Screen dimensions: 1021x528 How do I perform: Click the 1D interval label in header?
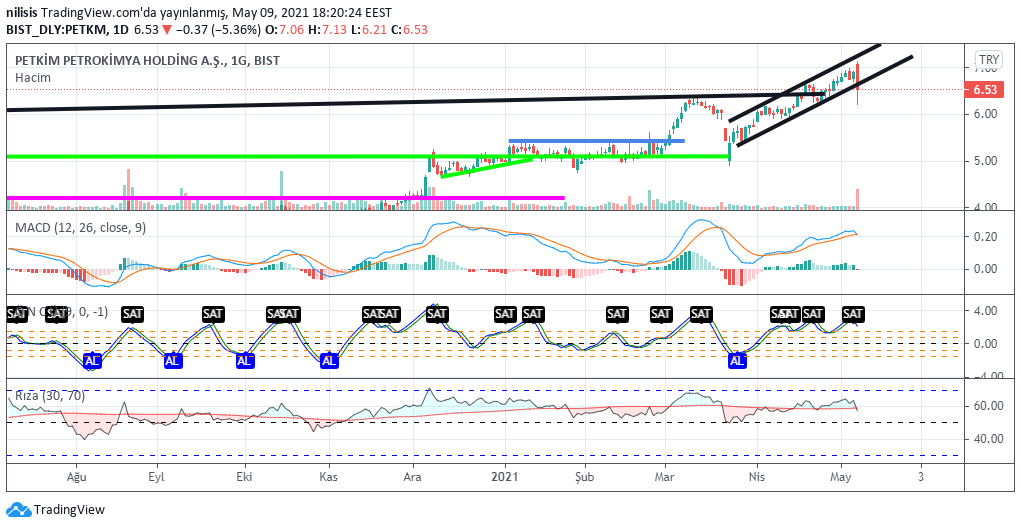coord(121,30)
